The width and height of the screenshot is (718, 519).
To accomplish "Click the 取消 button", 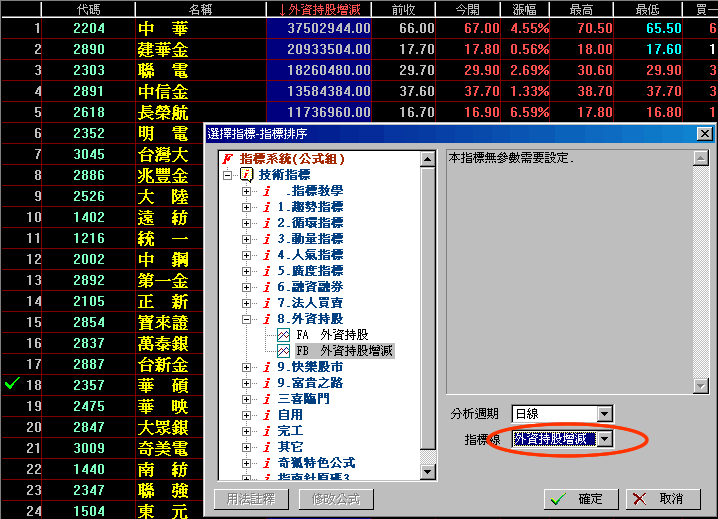I will [x=663, y=499].
